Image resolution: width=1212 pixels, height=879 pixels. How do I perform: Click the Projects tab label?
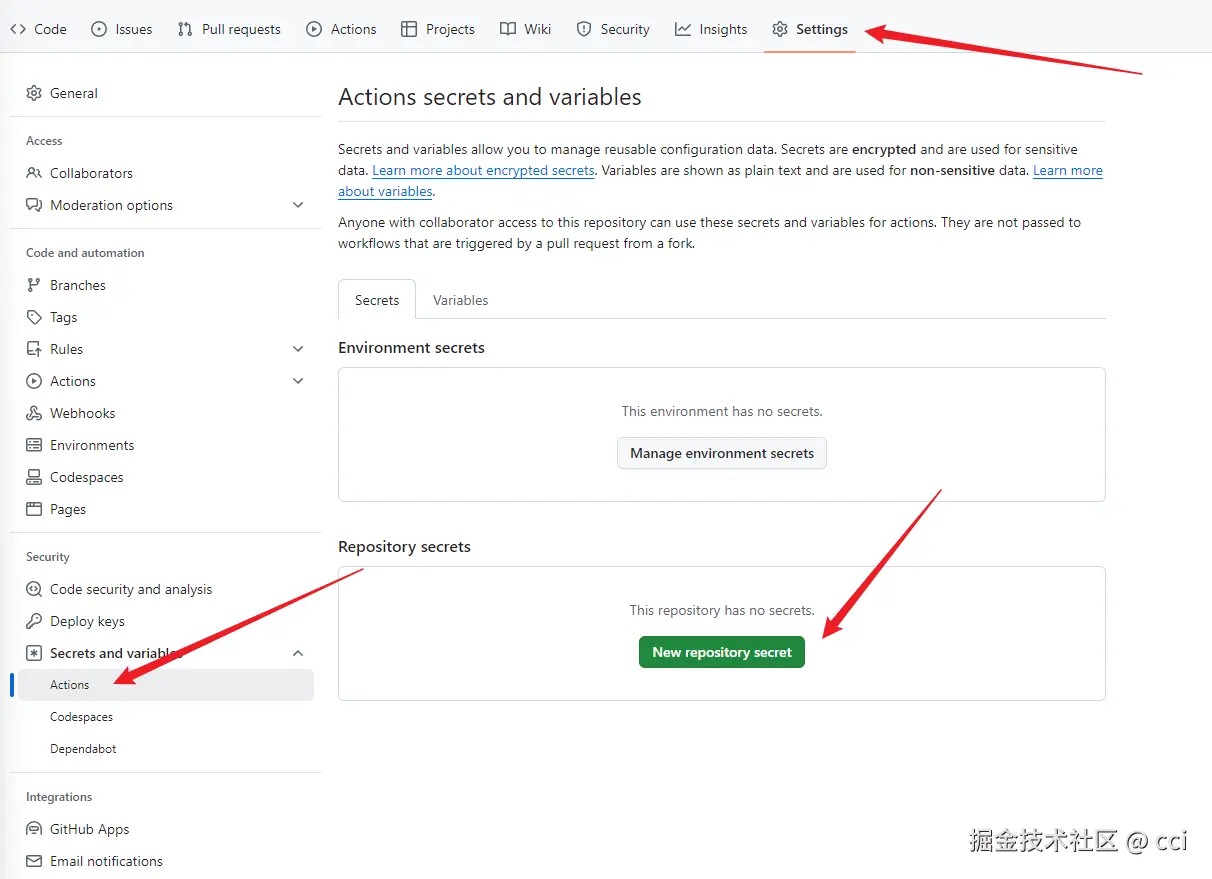point(450,29)
